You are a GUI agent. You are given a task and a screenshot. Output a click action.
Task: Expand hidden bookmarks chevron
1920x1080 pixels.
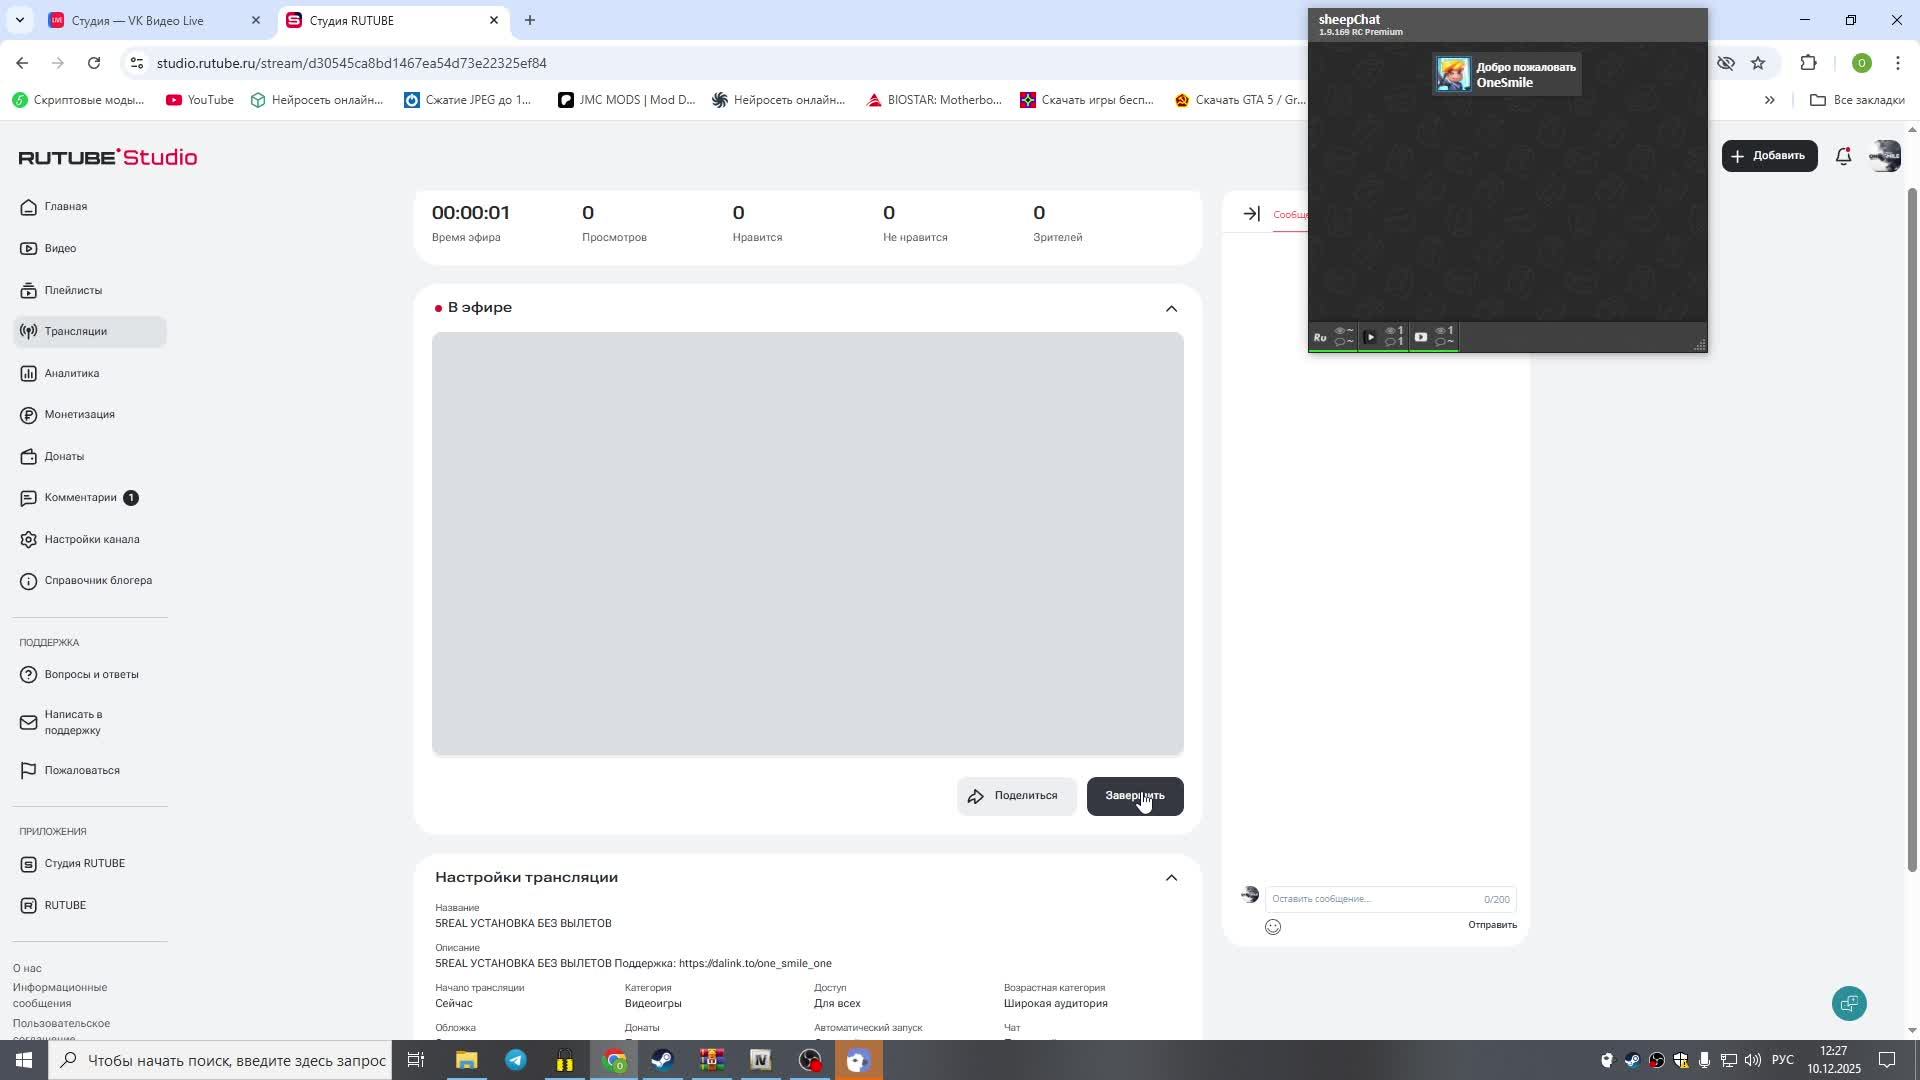coord(1769,100)
